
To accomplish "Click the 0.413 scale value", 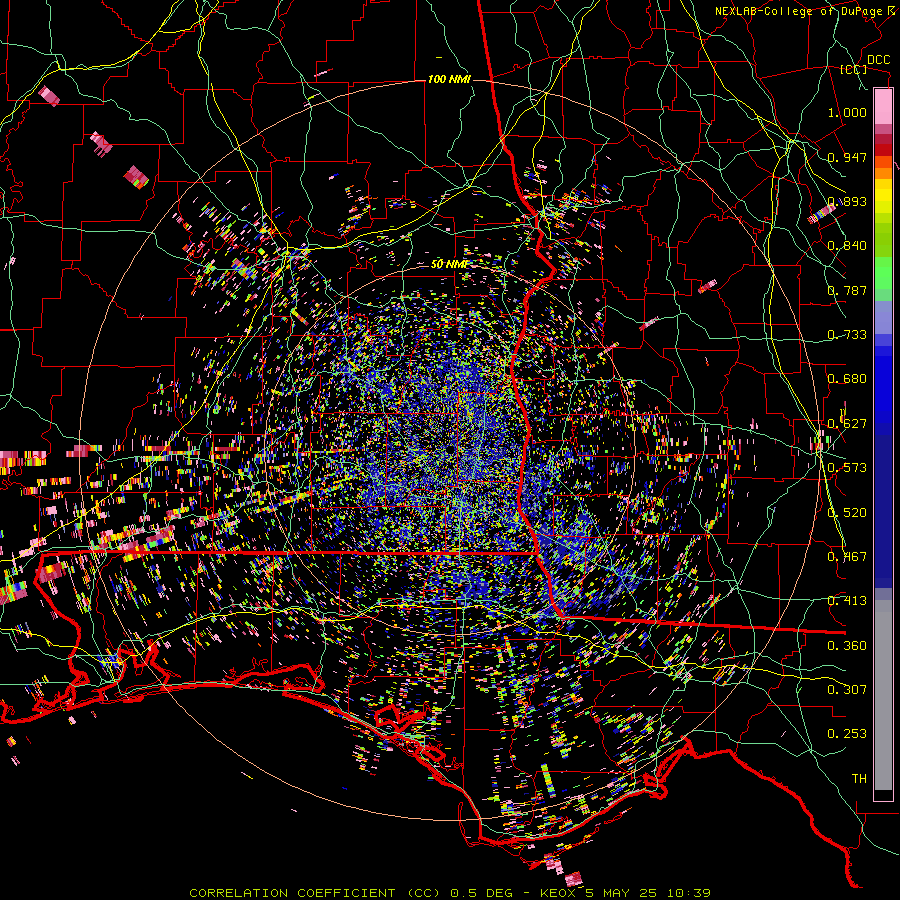I will click(x=847, y=601).
